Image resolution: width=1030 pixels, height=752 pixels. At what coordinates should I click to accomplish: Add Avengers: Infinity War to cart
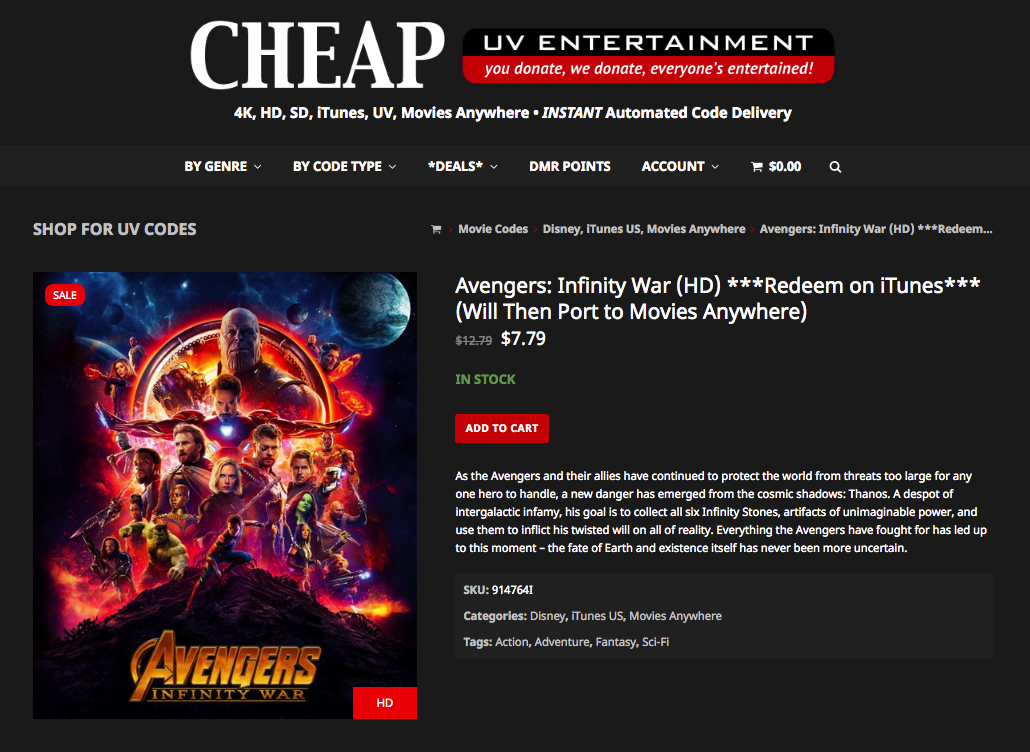pyautogui.click(x=502, y=428)
